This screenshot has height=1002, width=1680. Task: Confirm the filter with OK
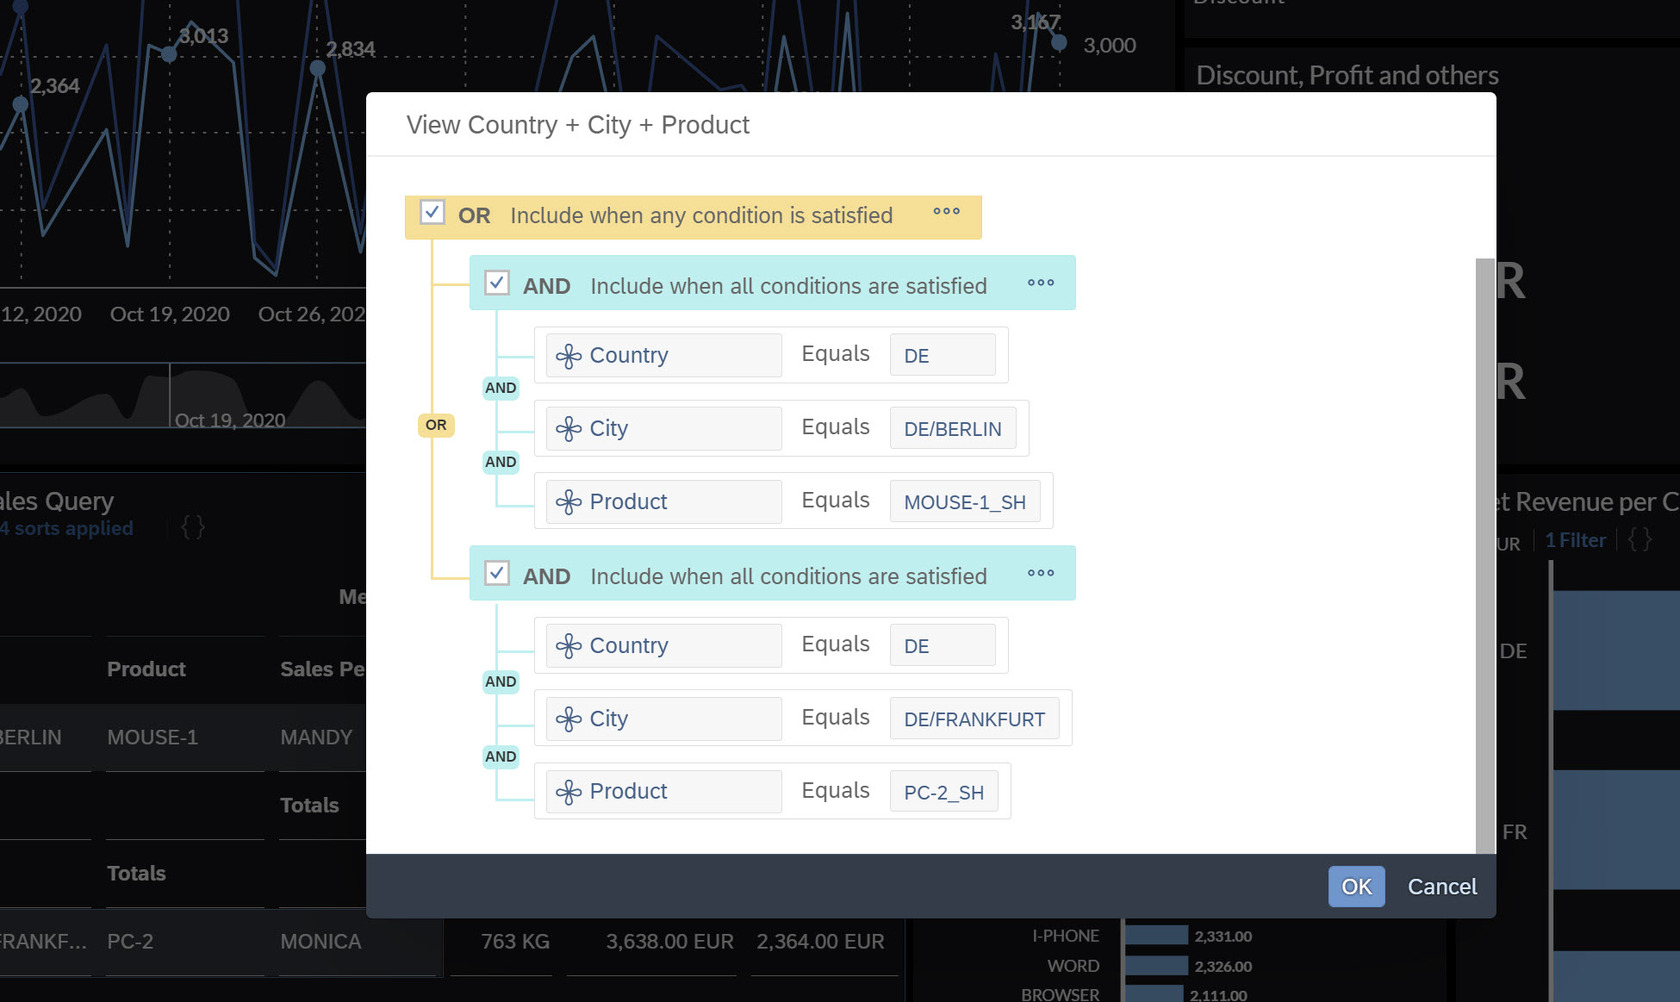click(1356, 886)
